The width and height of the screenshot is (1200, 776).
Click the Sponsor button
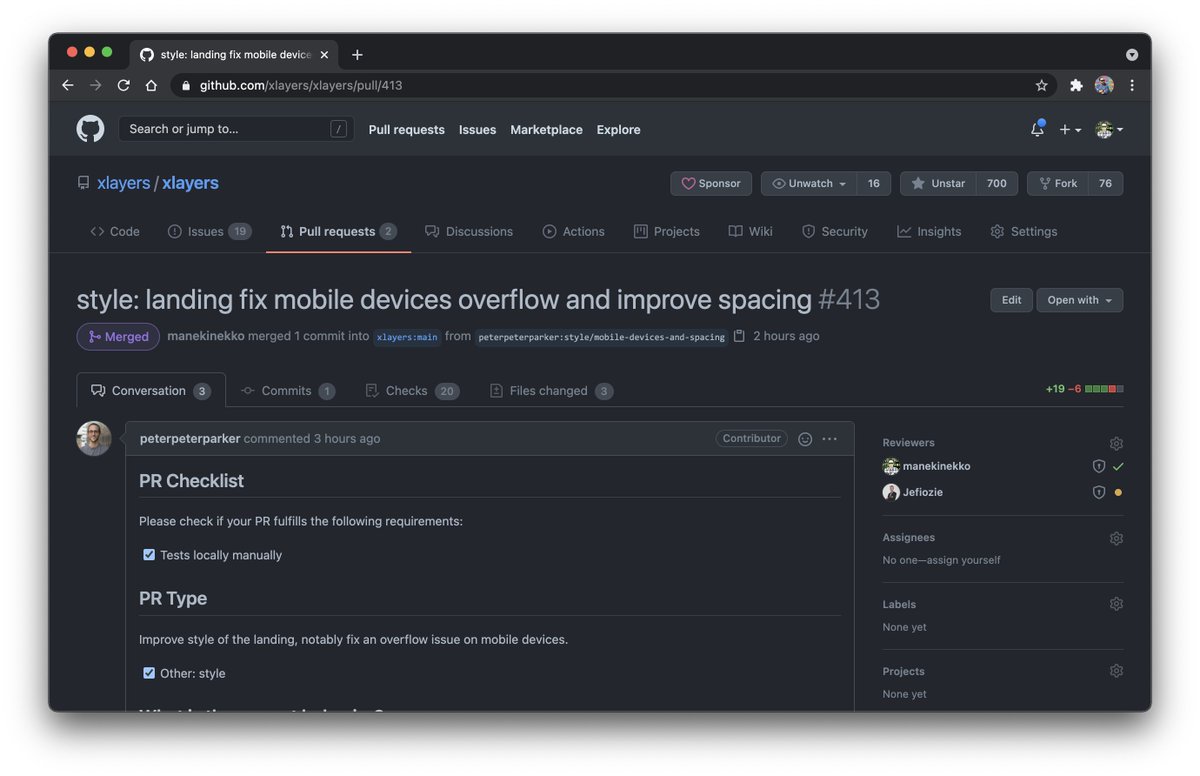(711, 183)
